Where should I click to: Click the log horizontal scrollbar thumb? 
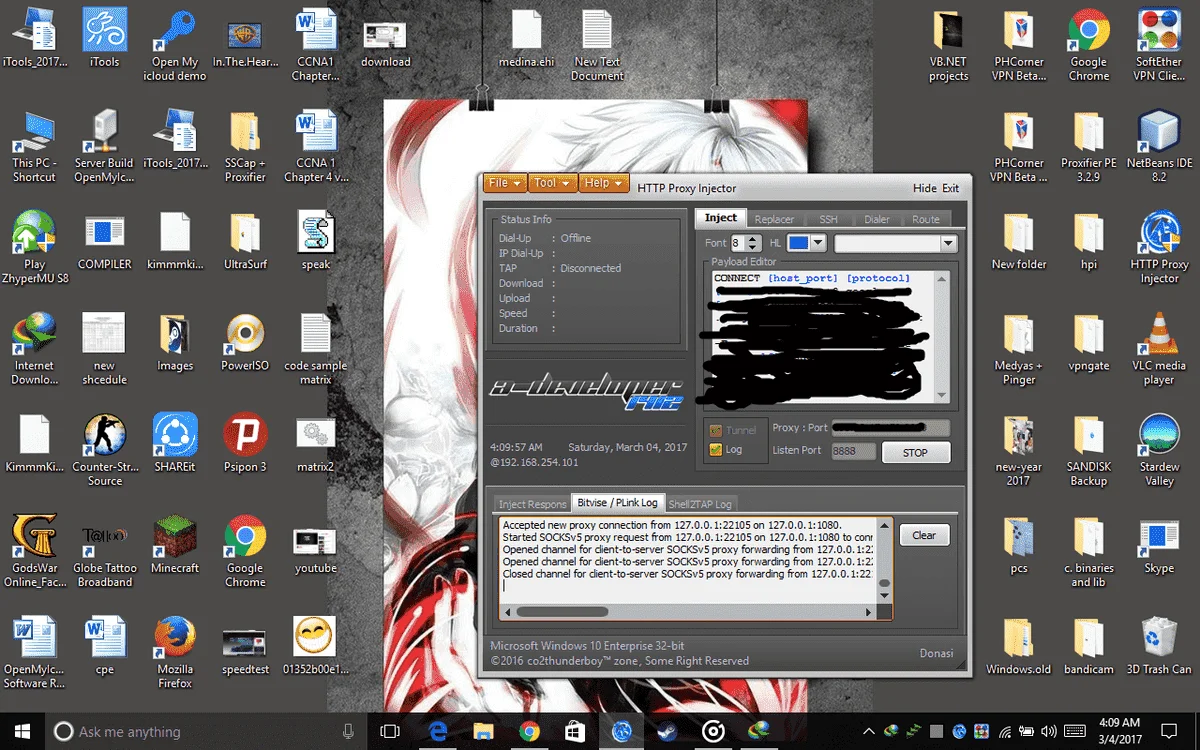[x=562, y=611]
